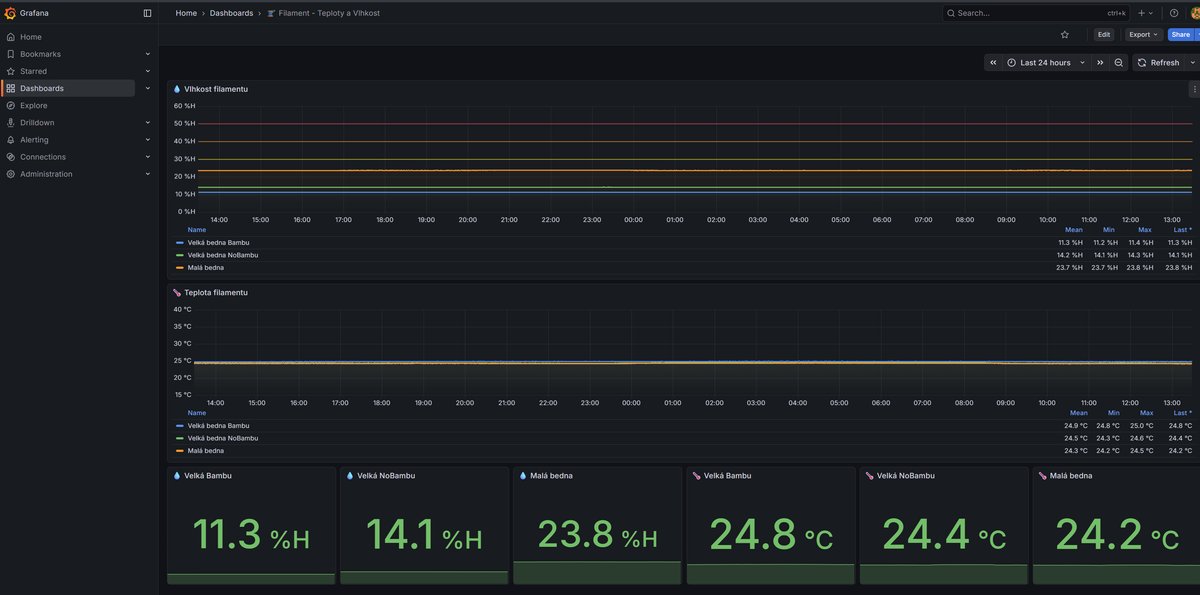Image resolution: width=1200 pixels, height=595 pixels.
Task: Open Bookmarks in the sidebar
Action: [x=40, y=54]
